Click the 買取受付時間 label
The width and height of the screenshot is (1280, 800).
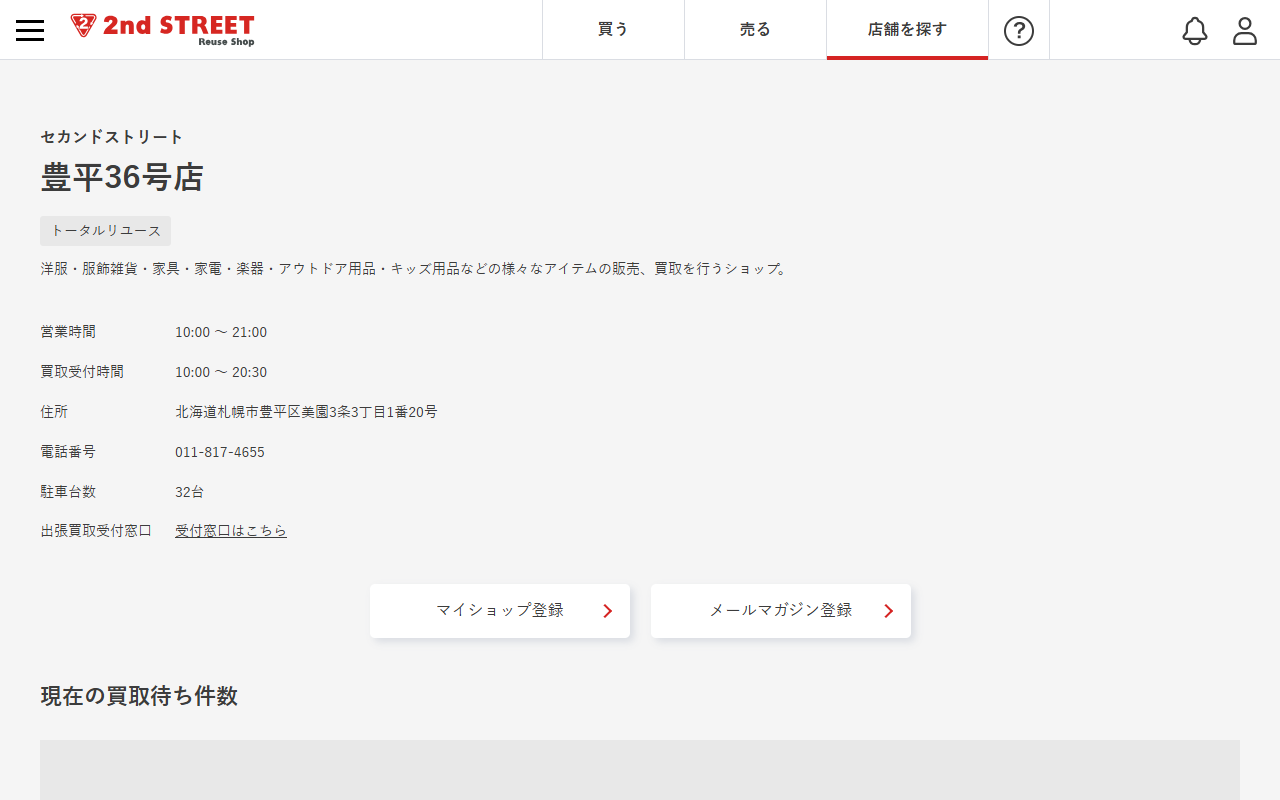pos(82,372)
